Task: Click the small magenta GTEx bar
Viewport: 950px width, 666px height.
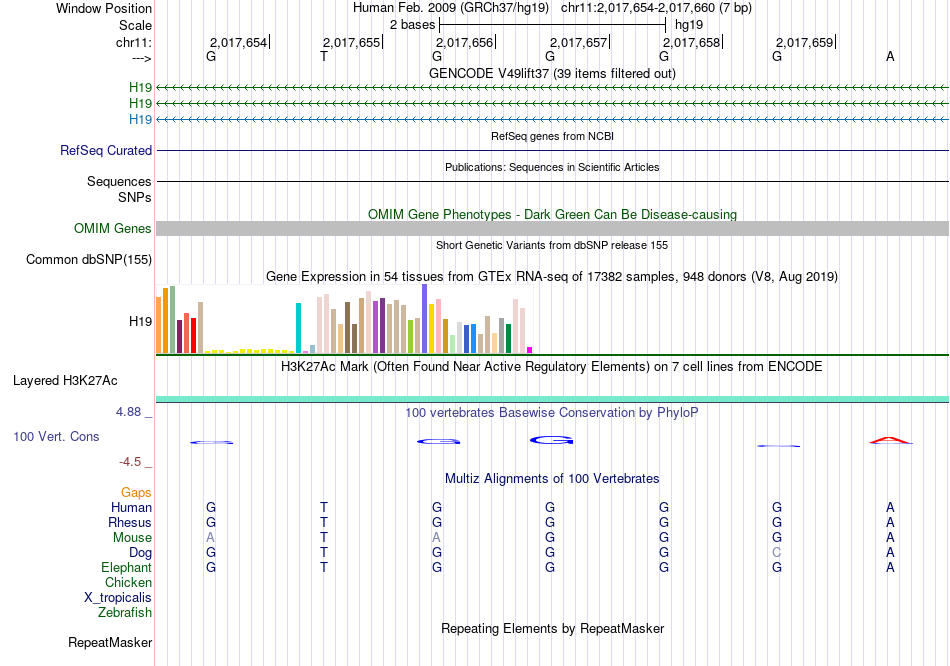Action: coord(530,350)
